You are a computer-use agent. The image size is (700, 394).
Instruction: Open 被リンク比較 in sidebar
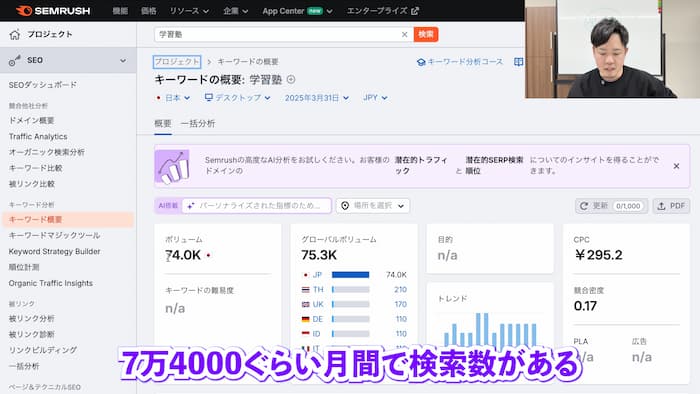point(32,184)
